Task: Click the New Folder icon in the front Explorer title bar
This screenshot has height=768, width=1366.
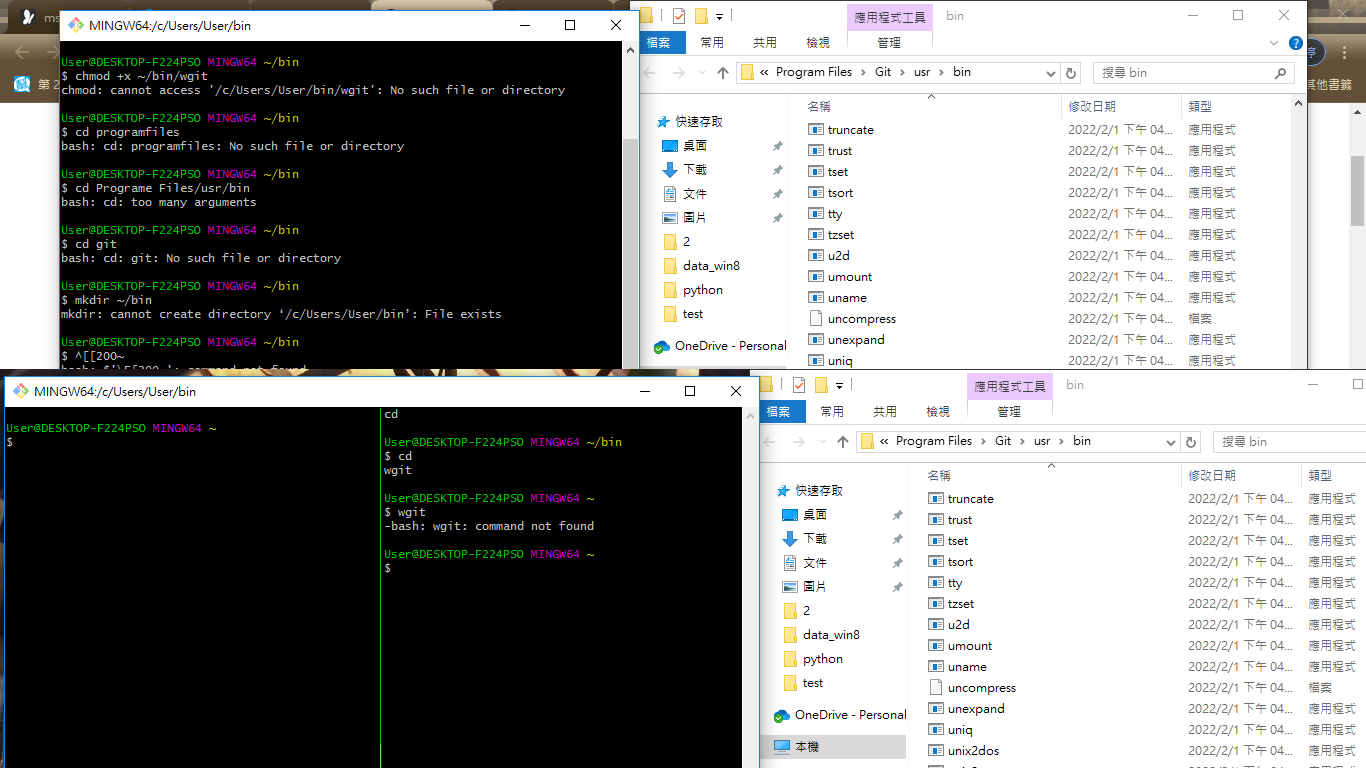Action: click(821, 384)
